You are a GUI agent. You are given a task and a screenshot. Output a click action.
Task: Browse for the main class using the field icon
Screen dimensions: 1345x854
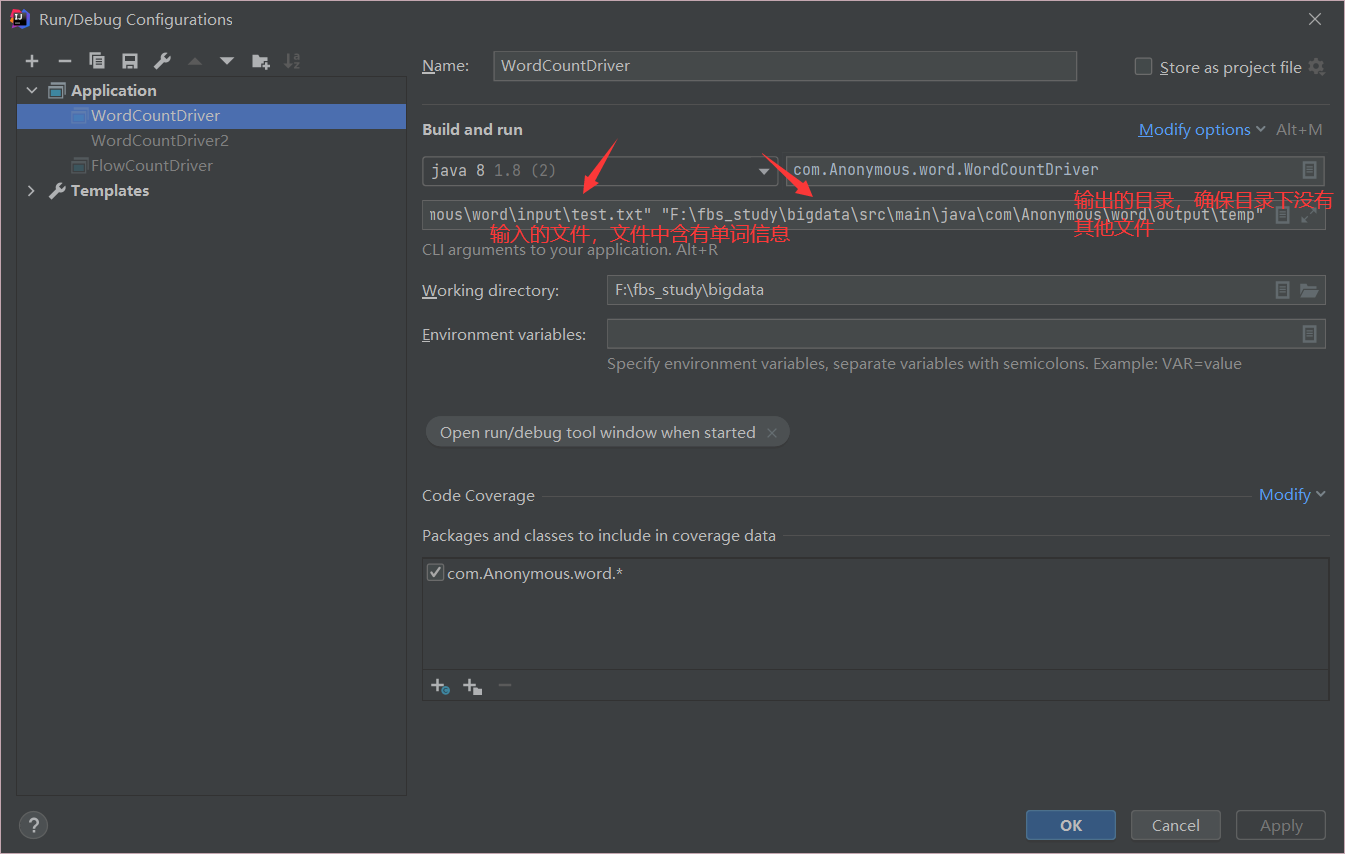pos(1309,170)
